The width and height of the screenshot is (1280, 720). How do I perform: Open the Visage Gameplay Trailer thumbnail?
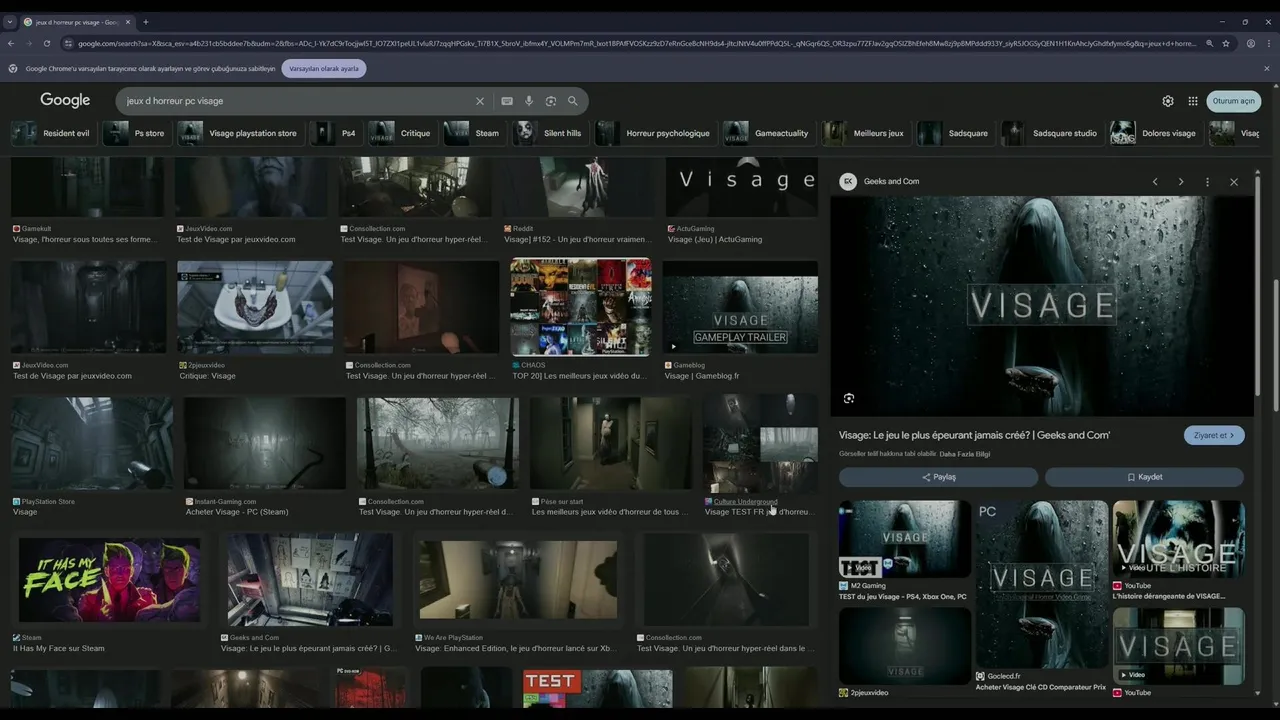(x=740, y=307)
